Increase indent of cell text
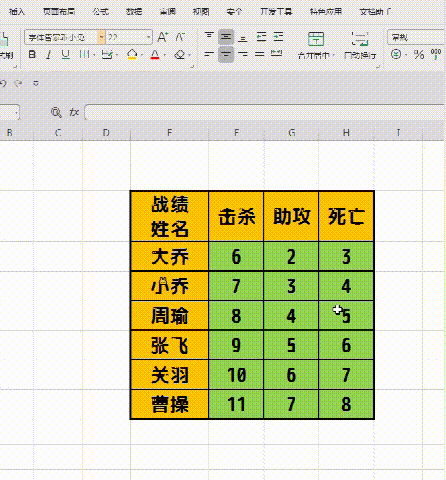446x480 pixels. pos(278,37)
